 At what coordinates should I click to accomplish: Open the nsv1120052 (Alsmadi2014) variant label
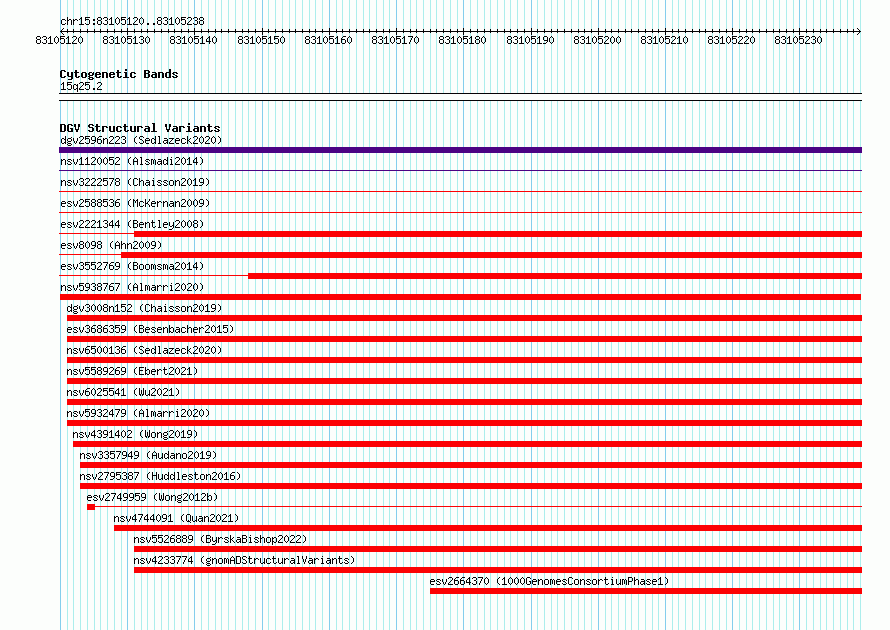(132, 161)
